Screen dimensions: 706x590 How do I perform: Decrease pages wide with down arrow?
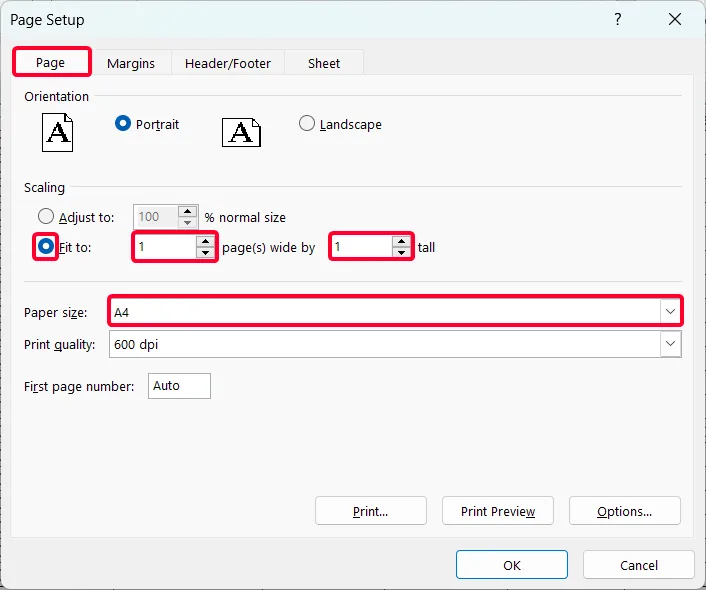pos(205,252)
